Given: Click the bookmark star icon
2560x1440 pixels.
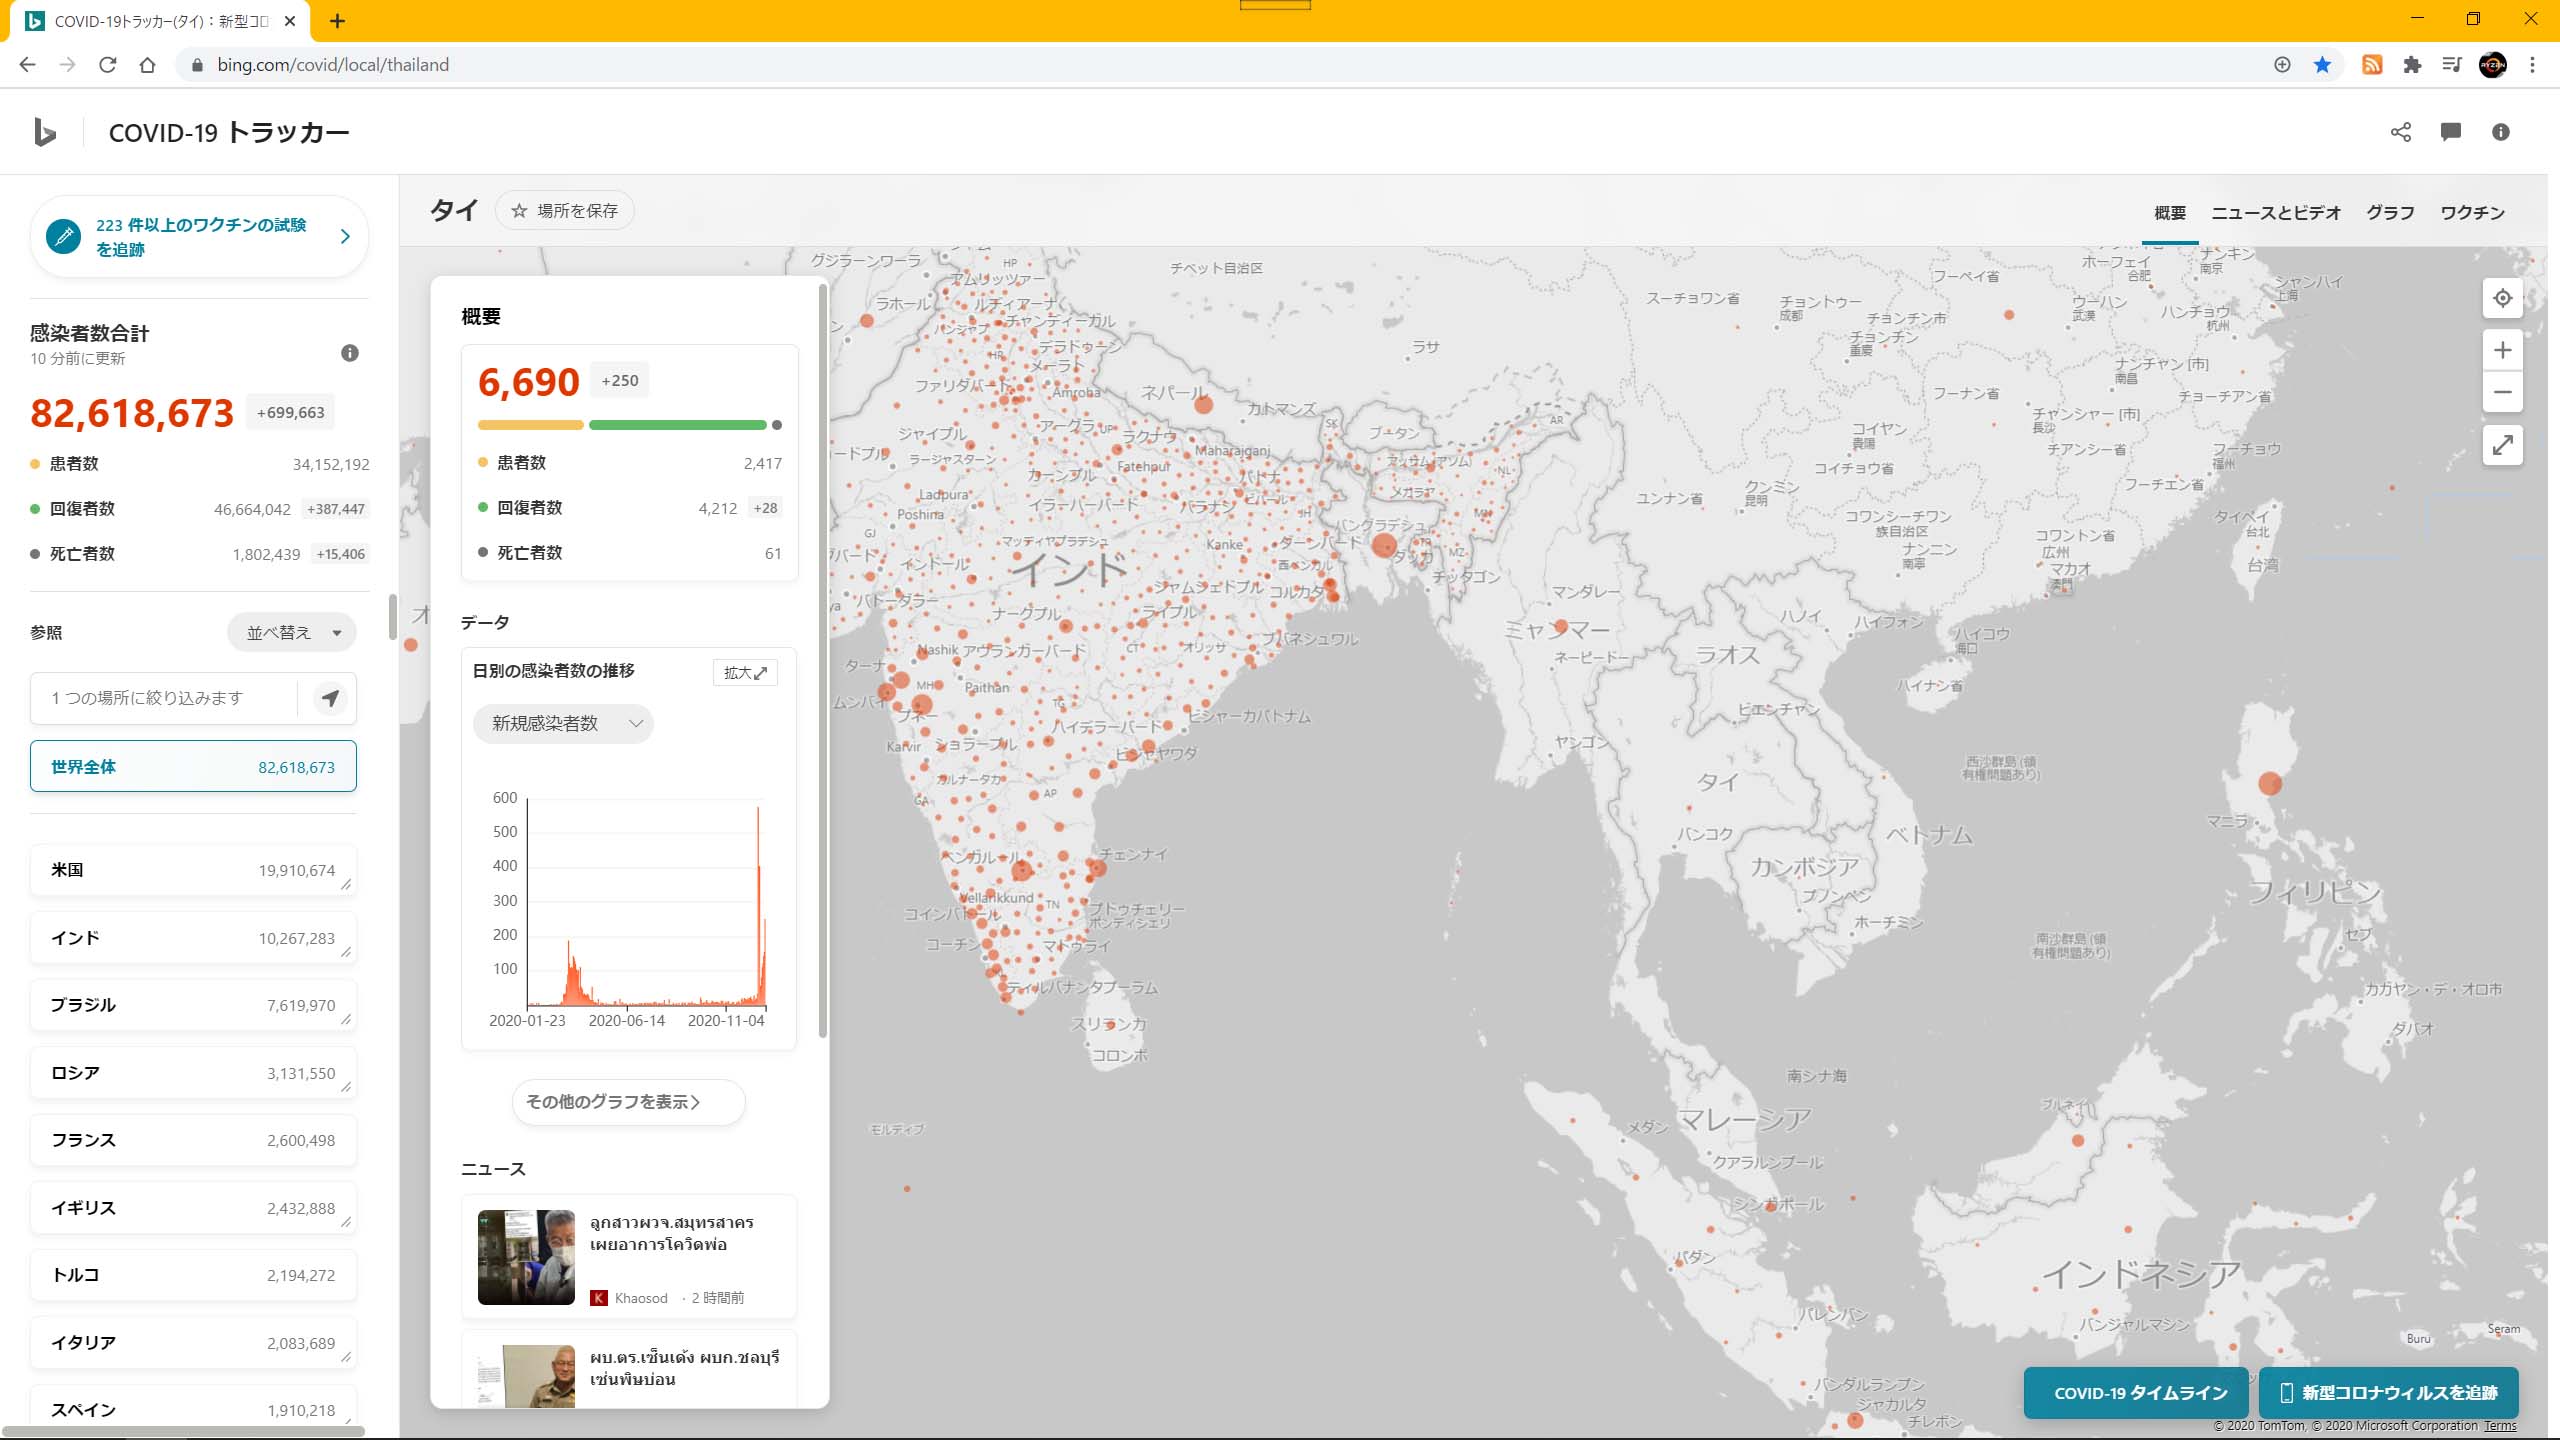Looking at the screenshot, I should pos(2322,65).
